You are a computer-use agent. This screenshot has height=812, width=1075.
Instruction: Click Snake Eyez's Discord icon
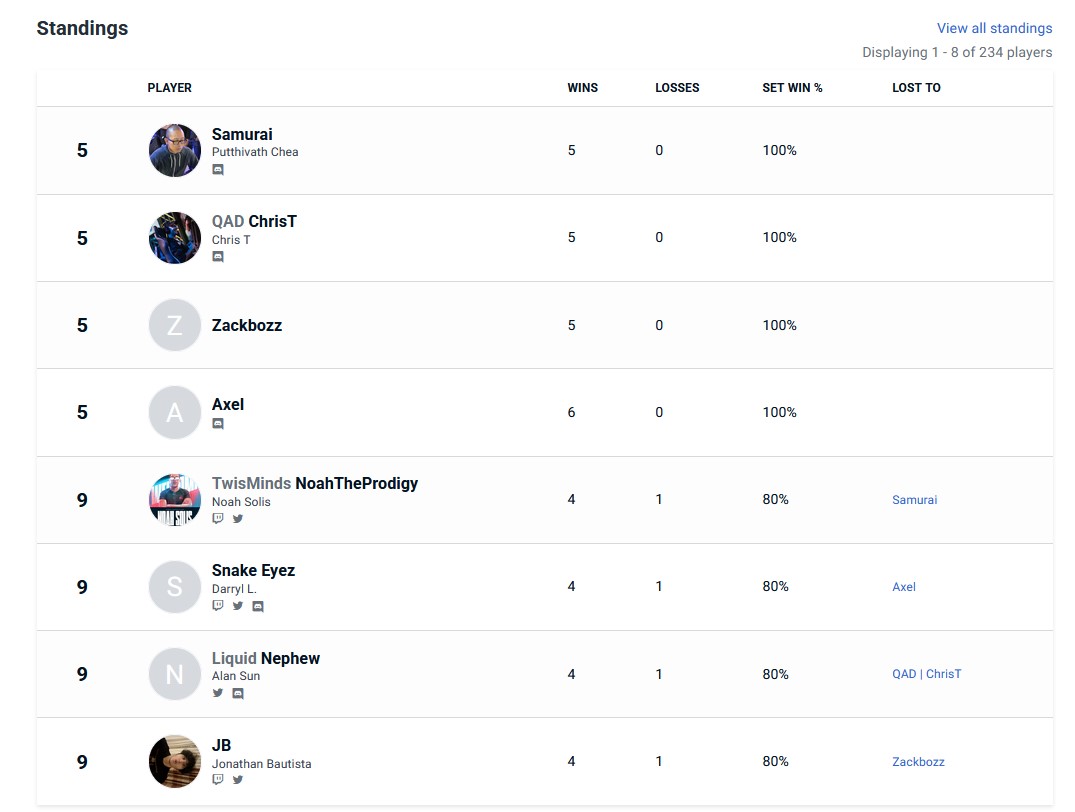(x=258, y=606)
